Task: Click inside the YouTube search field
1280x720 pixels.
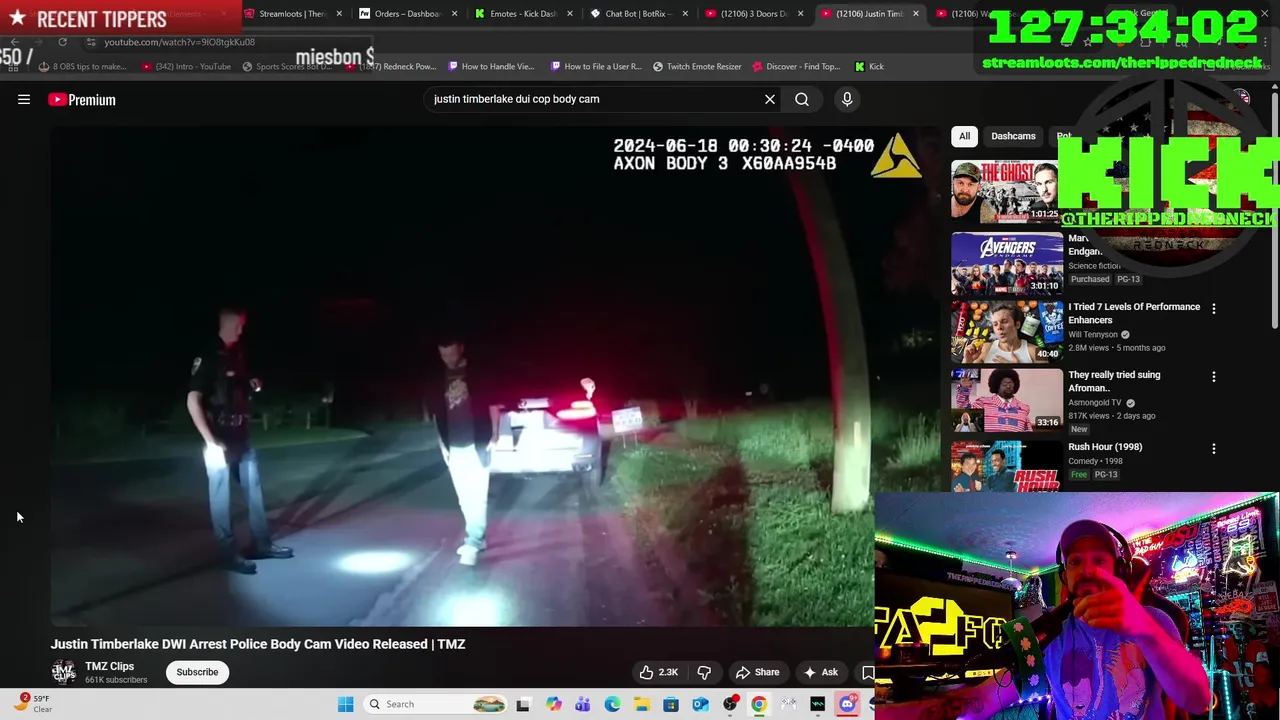Action: [x=595, y=99]
